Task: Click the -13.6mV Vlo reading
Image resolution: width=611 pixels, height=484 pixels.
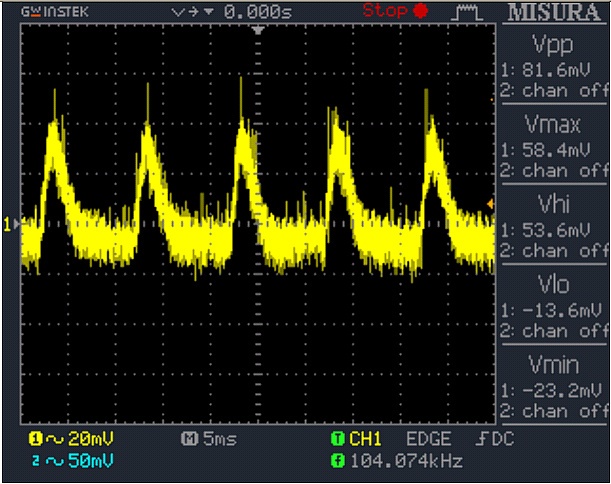Action: [x=562, y=311]
